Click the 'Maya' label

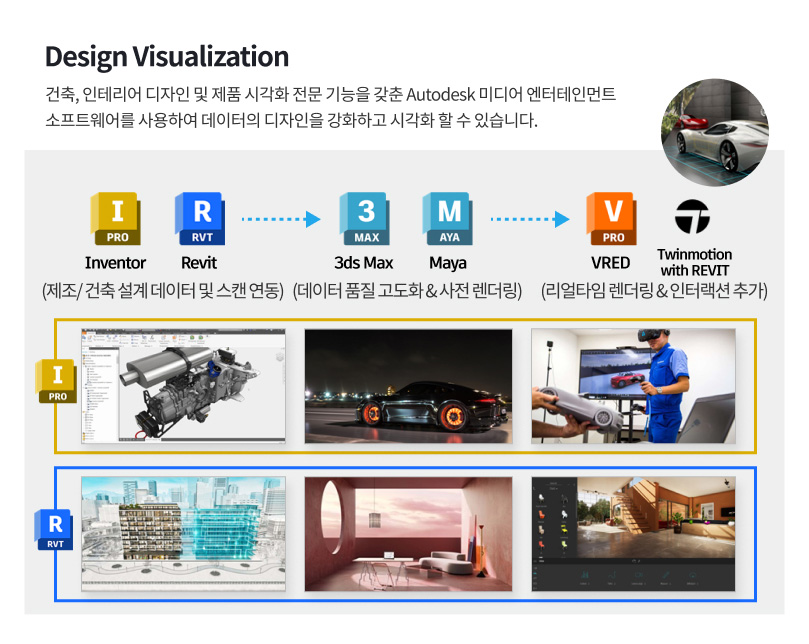point(447,263)
